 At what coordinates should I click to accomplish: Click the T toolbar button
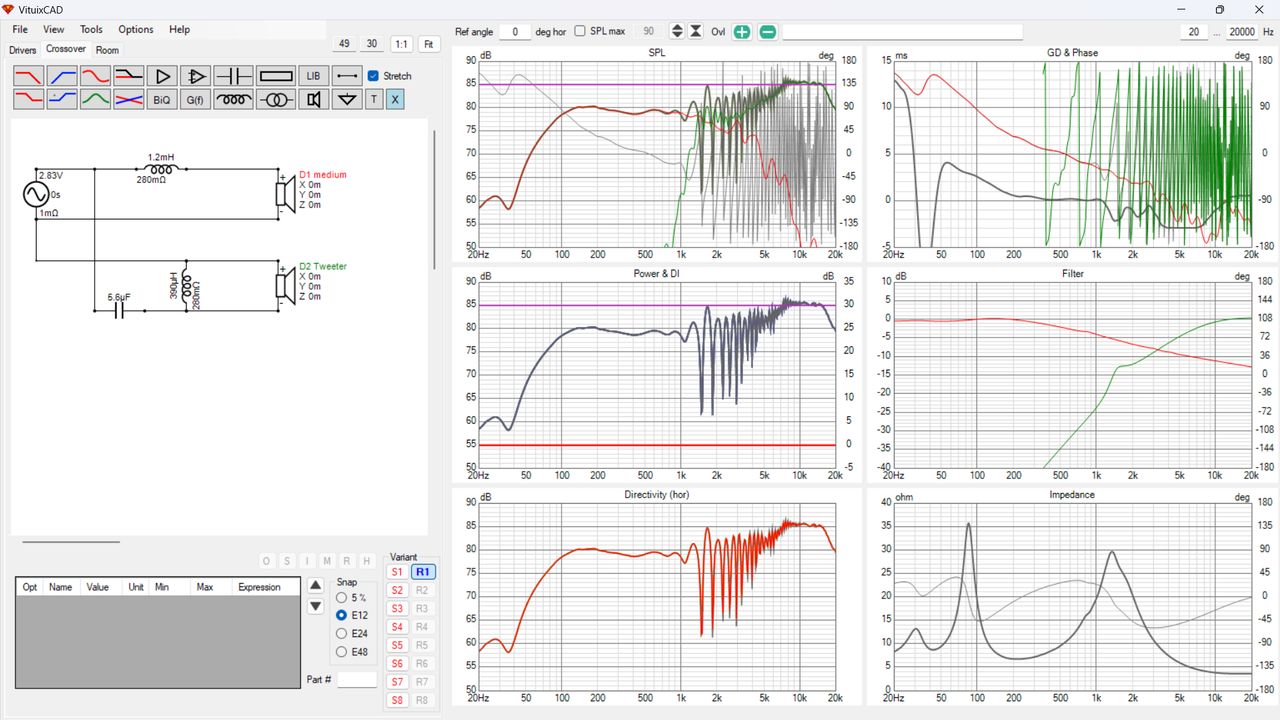(374, 99)
